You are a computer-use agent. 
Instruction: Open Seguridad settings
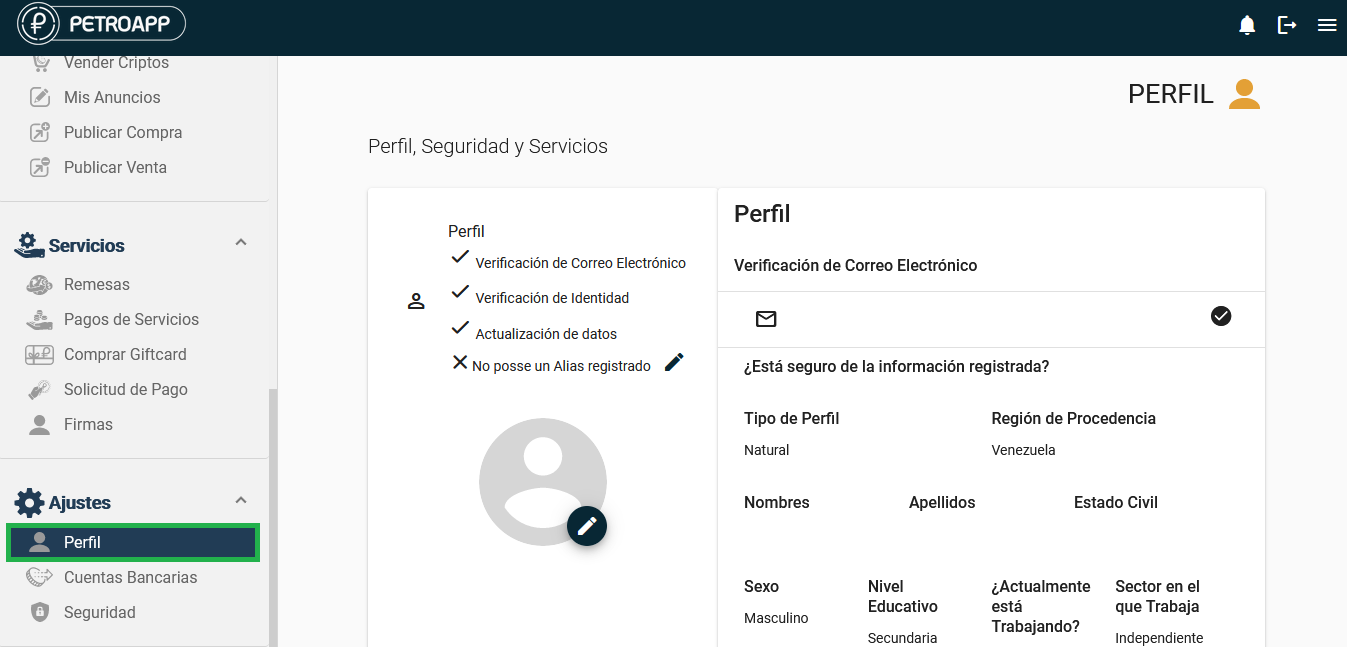[x=99, y=613]
